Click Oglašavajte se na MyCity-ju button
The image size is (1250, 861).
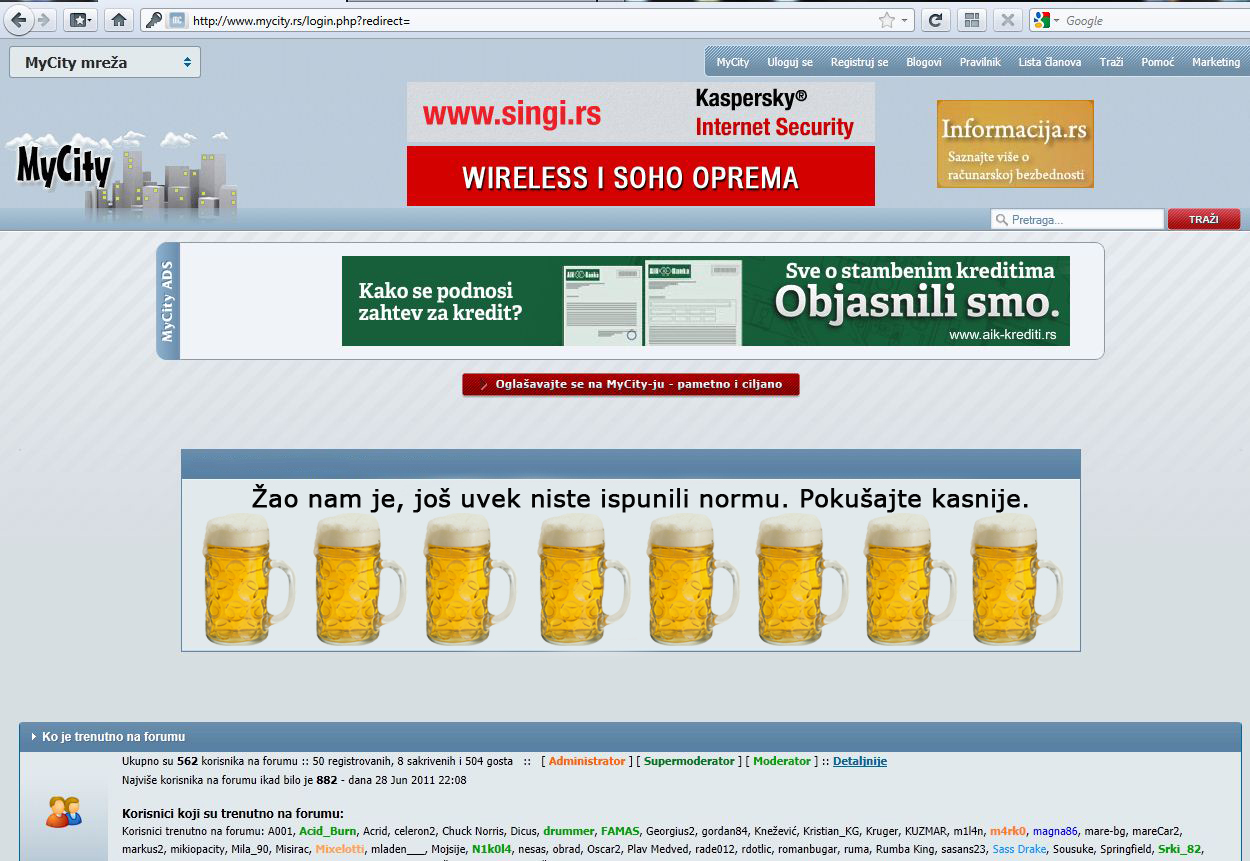point(631,384)
